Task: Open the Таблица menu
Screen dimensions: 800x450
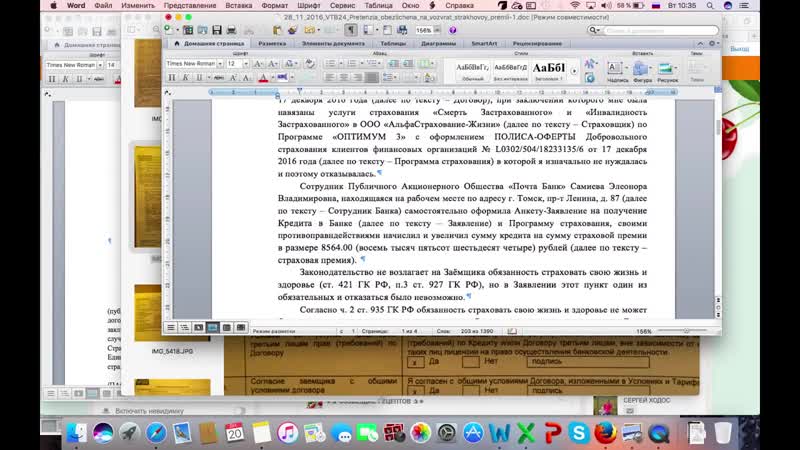Action: (378, 6)
